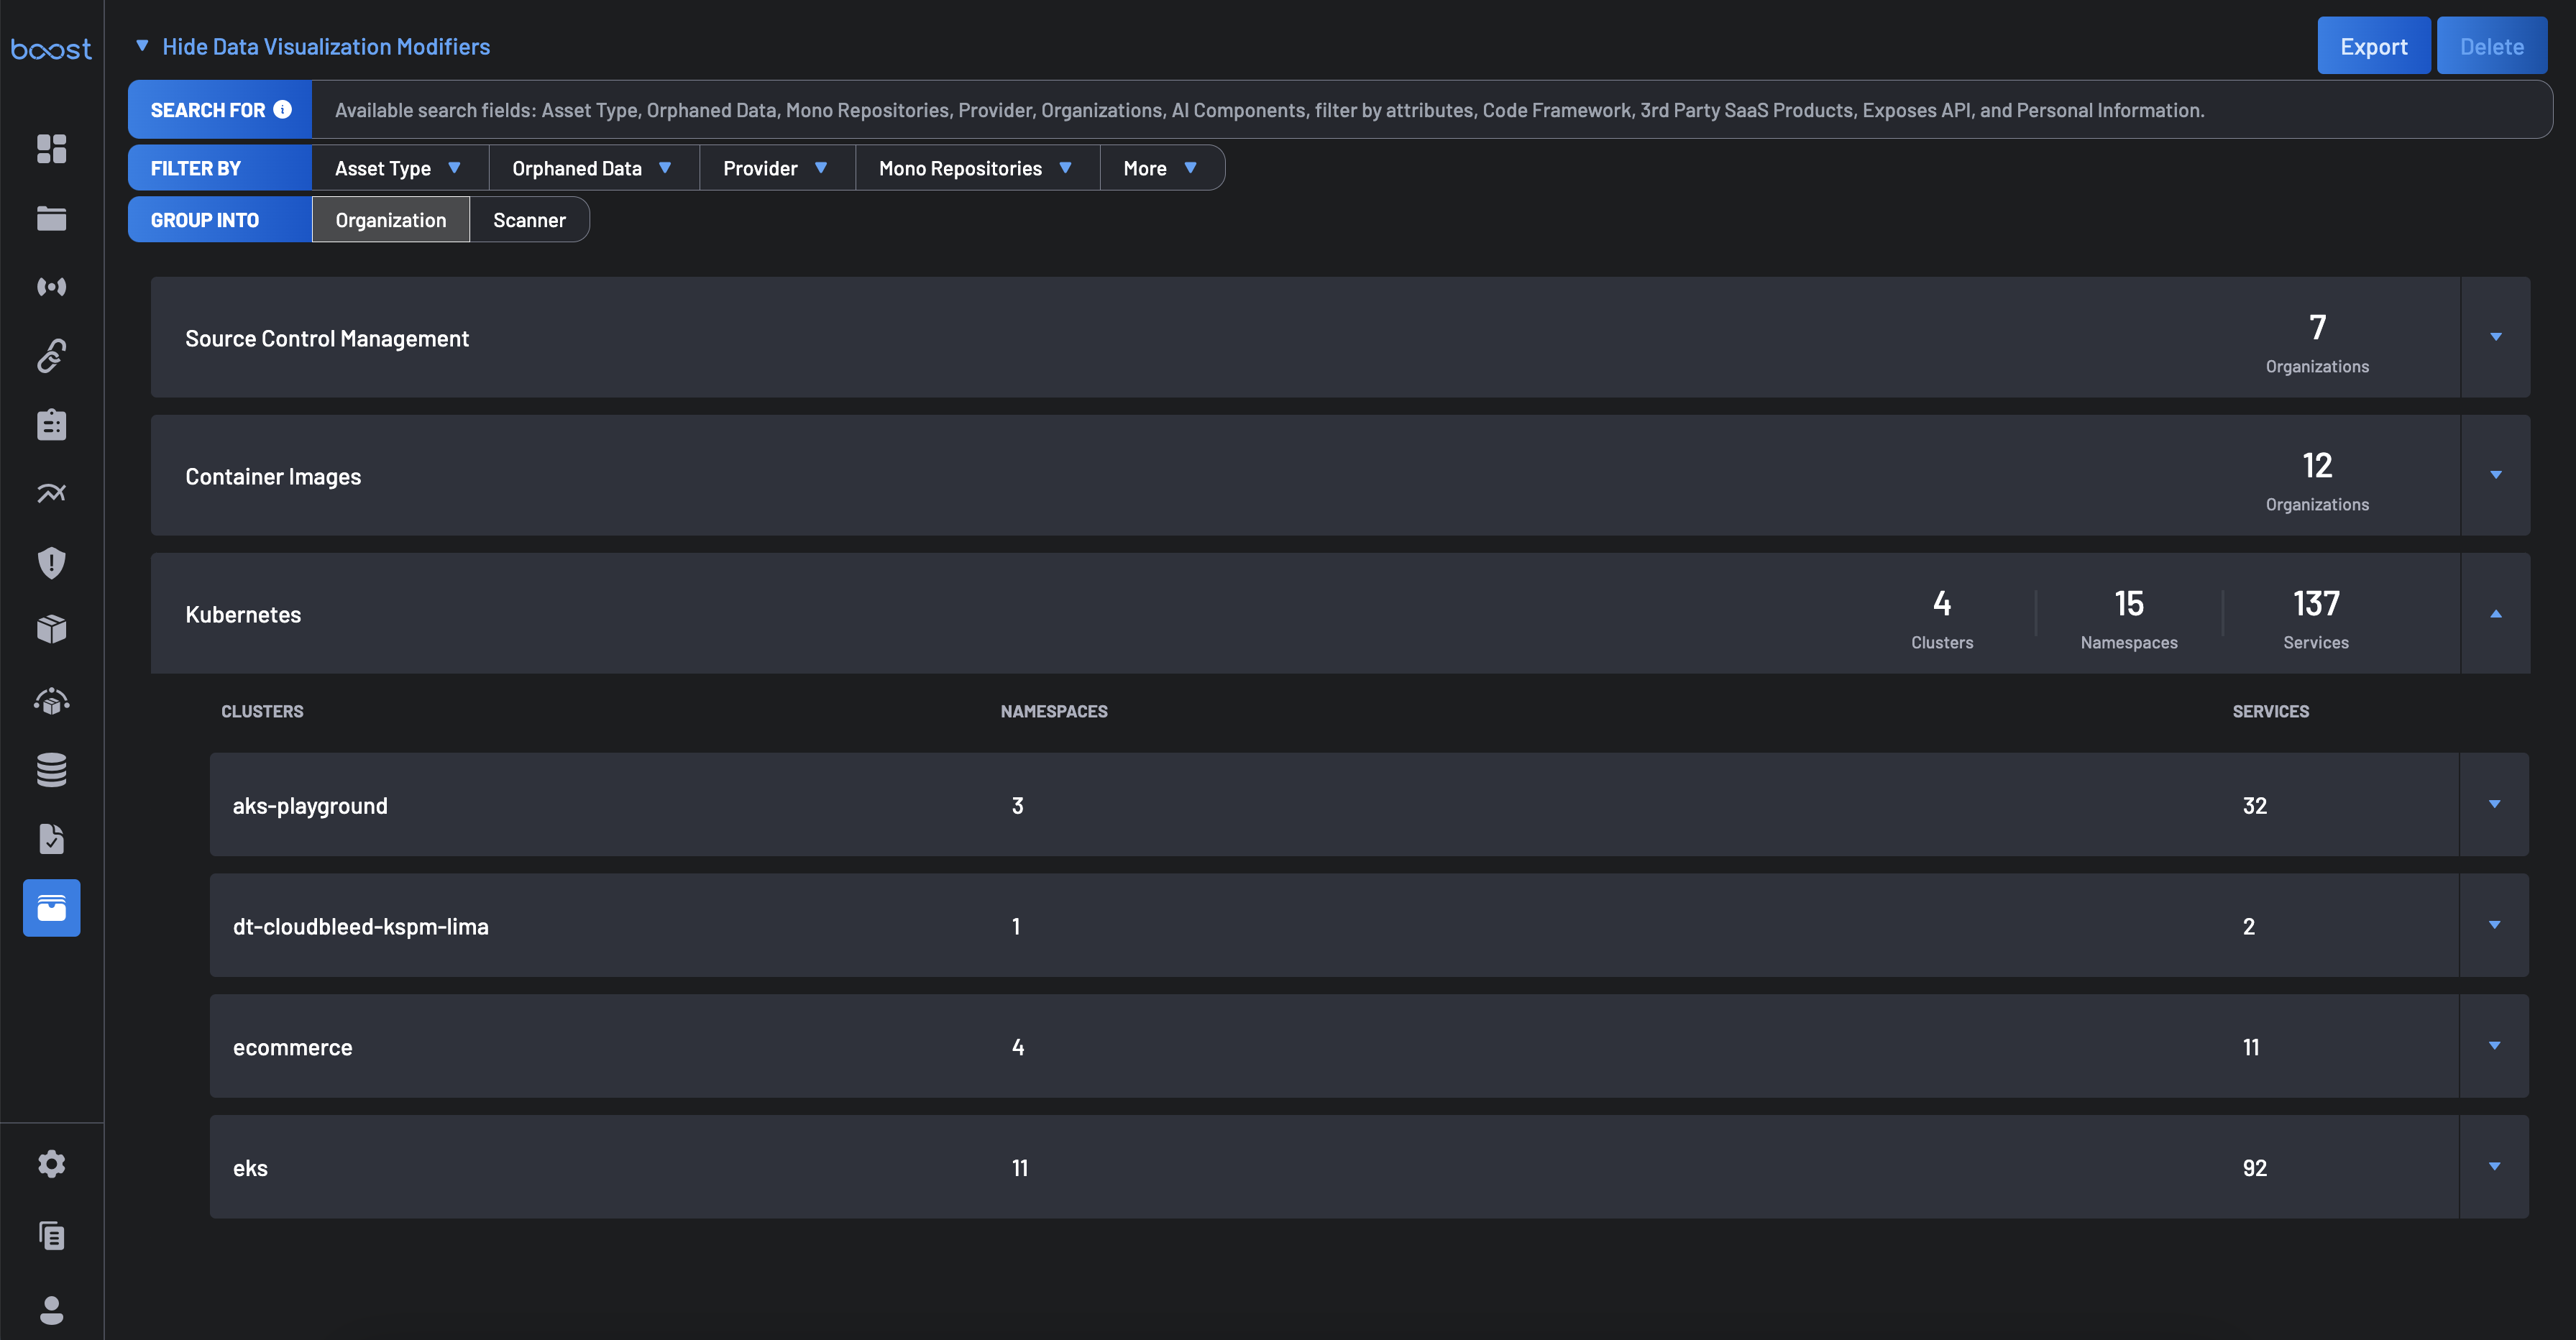Click Hide Data Visualization Modifiers link

[326, 46]
